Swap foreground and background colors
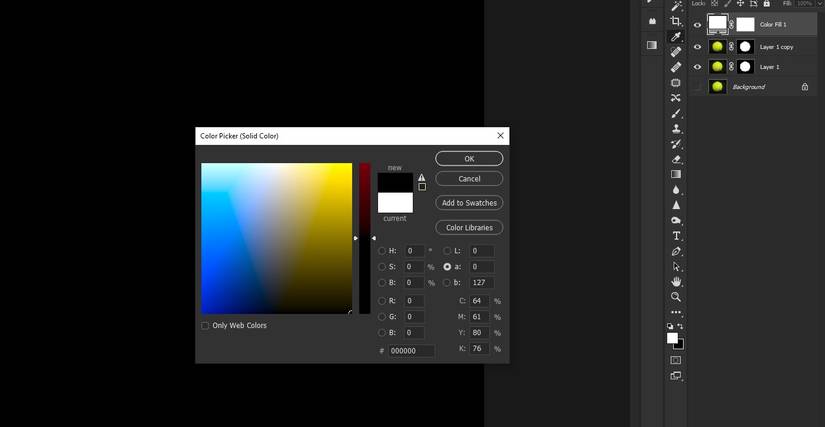Viewport: 825px width, 427px height. click(x=680, y=326)
